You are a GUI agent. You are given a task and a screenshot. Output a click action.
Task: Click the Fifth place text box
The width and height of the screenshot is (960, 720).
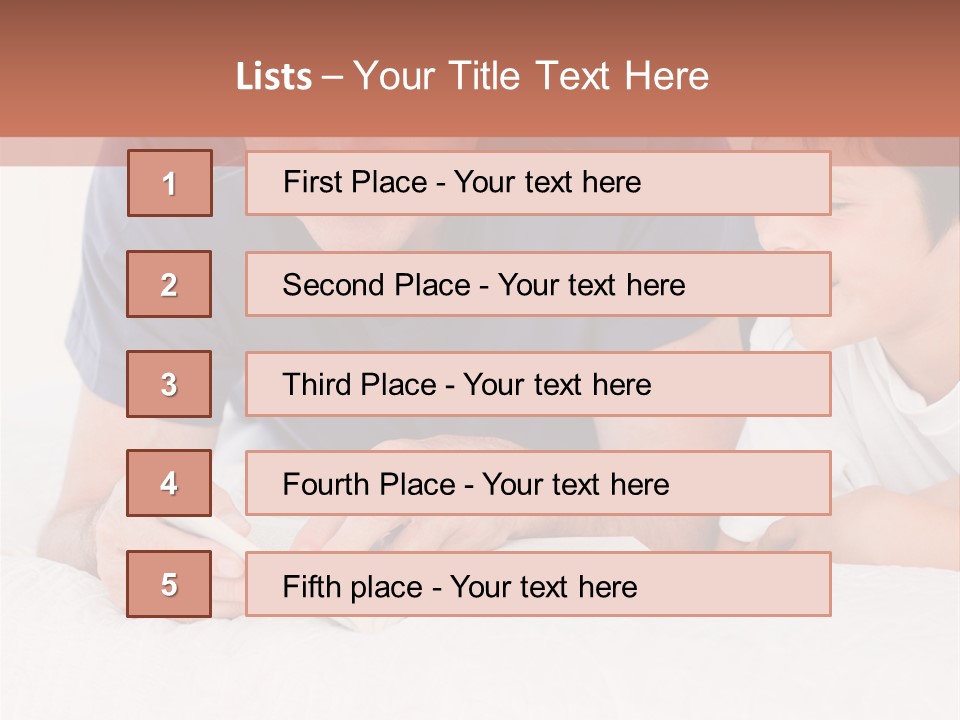(538, 584)
